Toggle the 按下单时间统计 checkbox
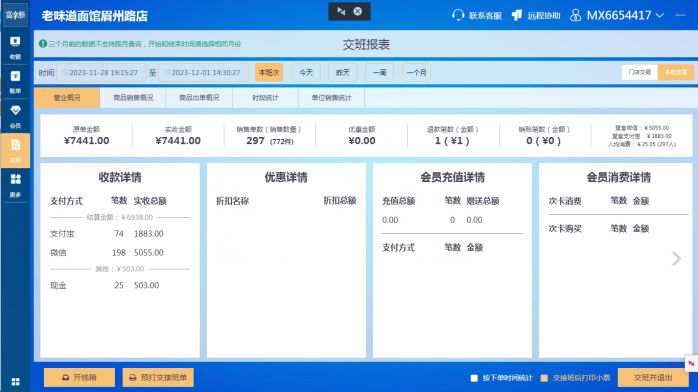Screen dimensions: 698x392 (474, 378)
